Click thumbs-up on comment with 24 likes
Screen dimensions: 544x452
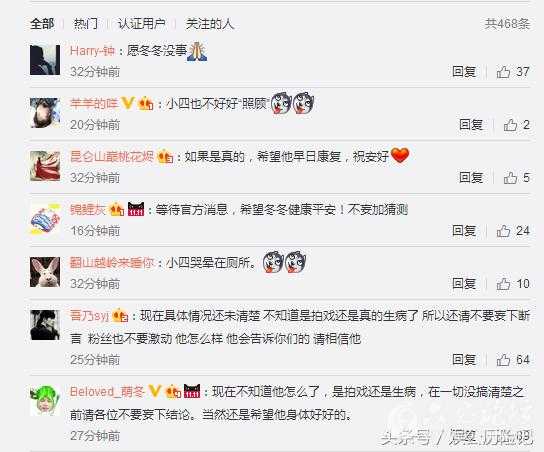click(x=503, y=231)
